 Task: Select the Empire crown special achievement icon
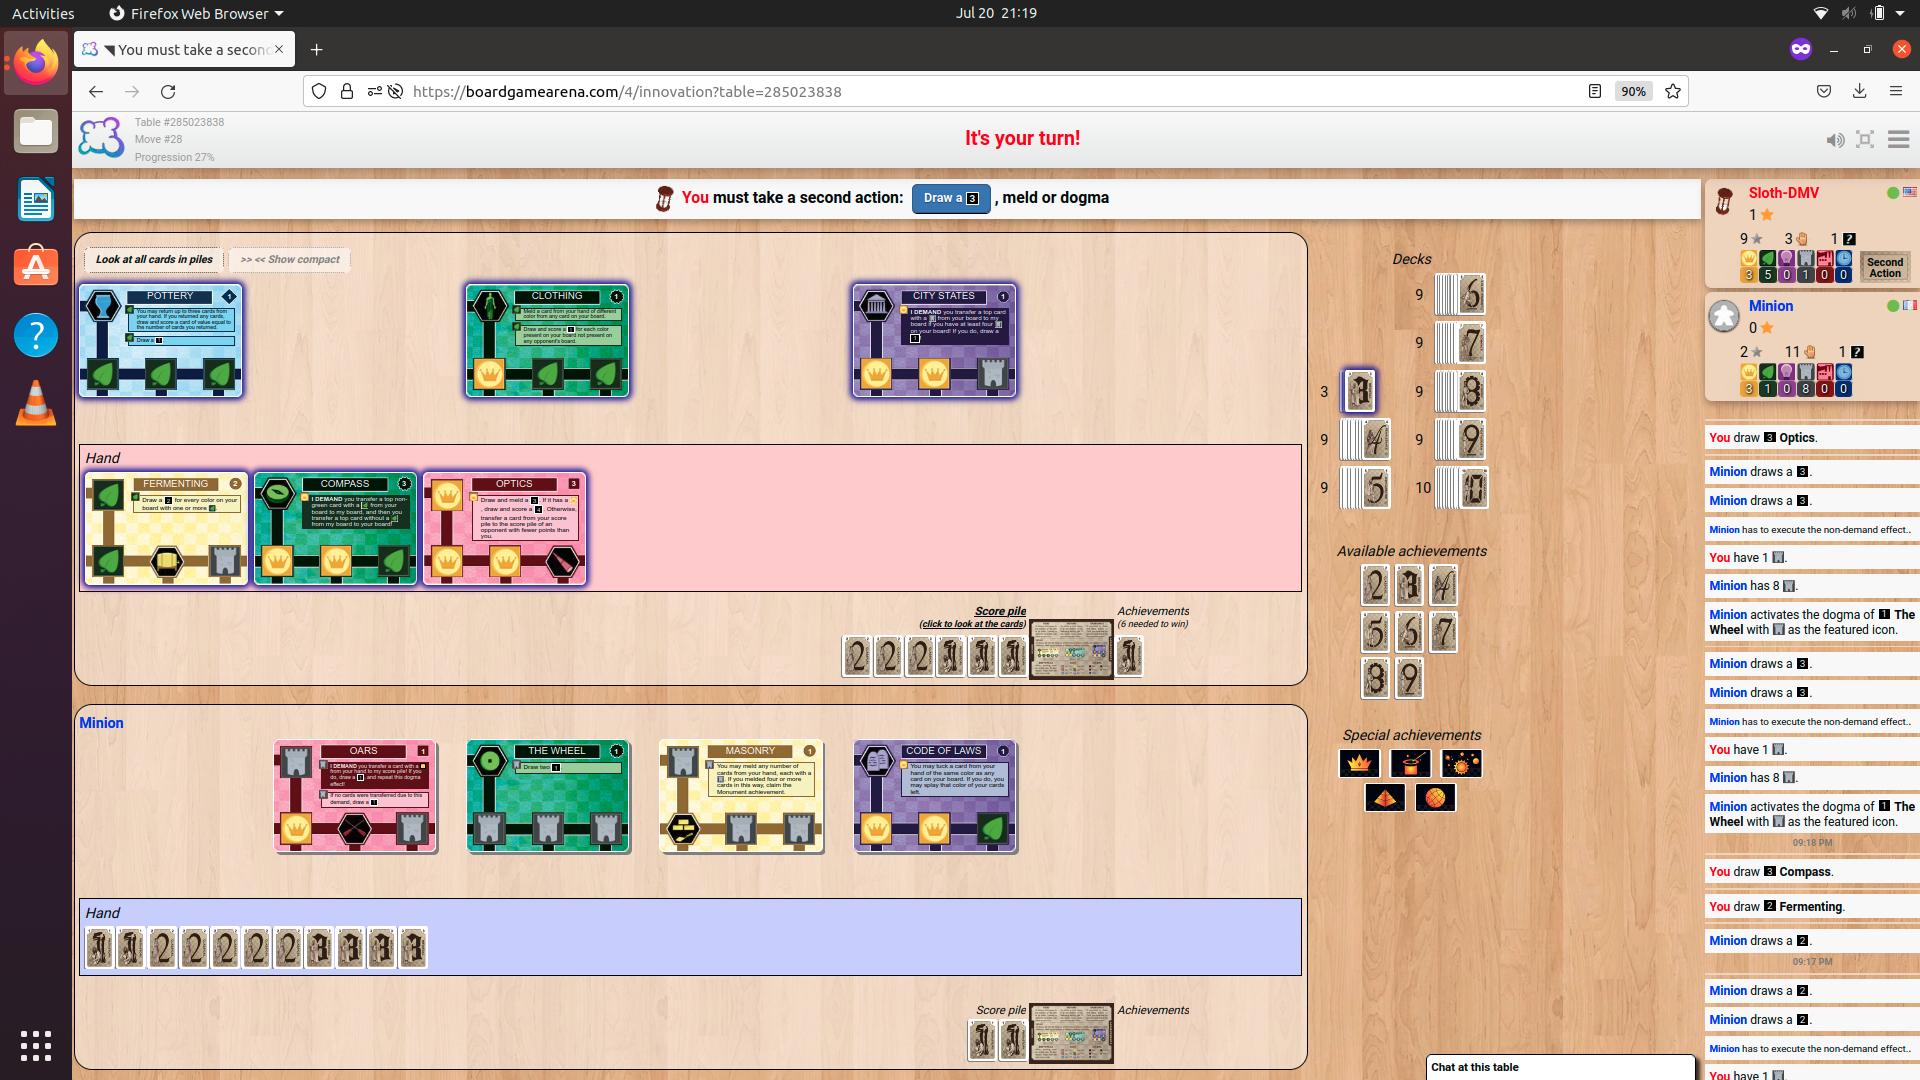coord(1359,763)
